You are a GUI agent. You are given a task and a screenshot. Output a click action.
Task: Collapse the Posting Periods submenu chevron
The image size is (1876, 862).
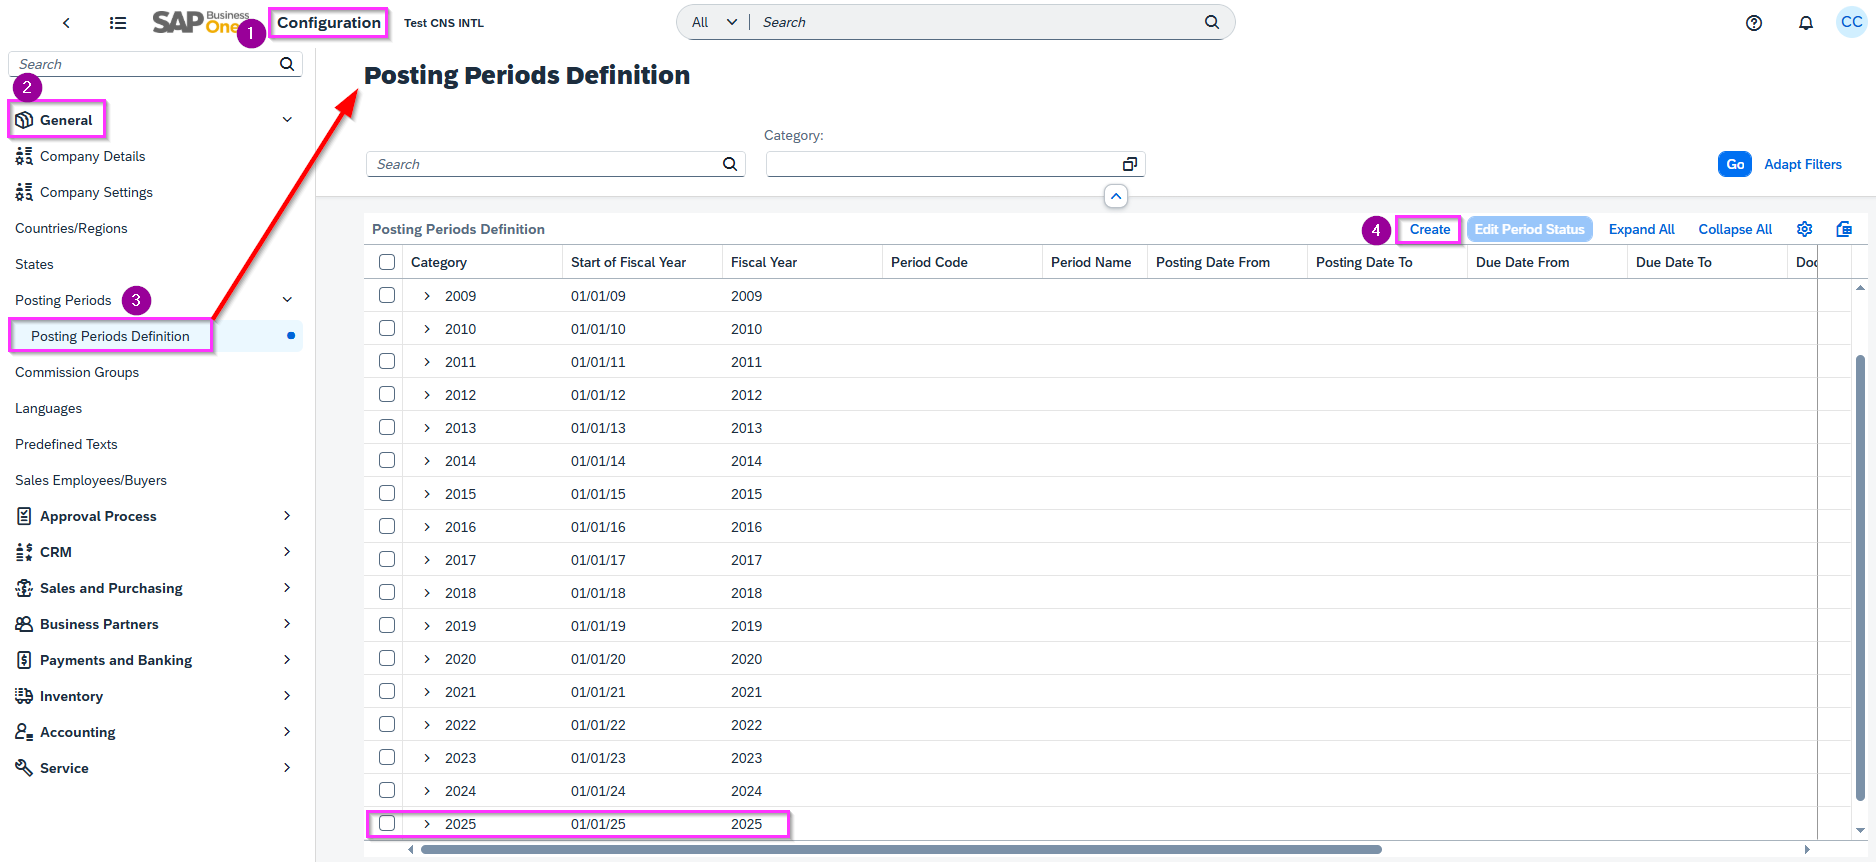point(287,300)
